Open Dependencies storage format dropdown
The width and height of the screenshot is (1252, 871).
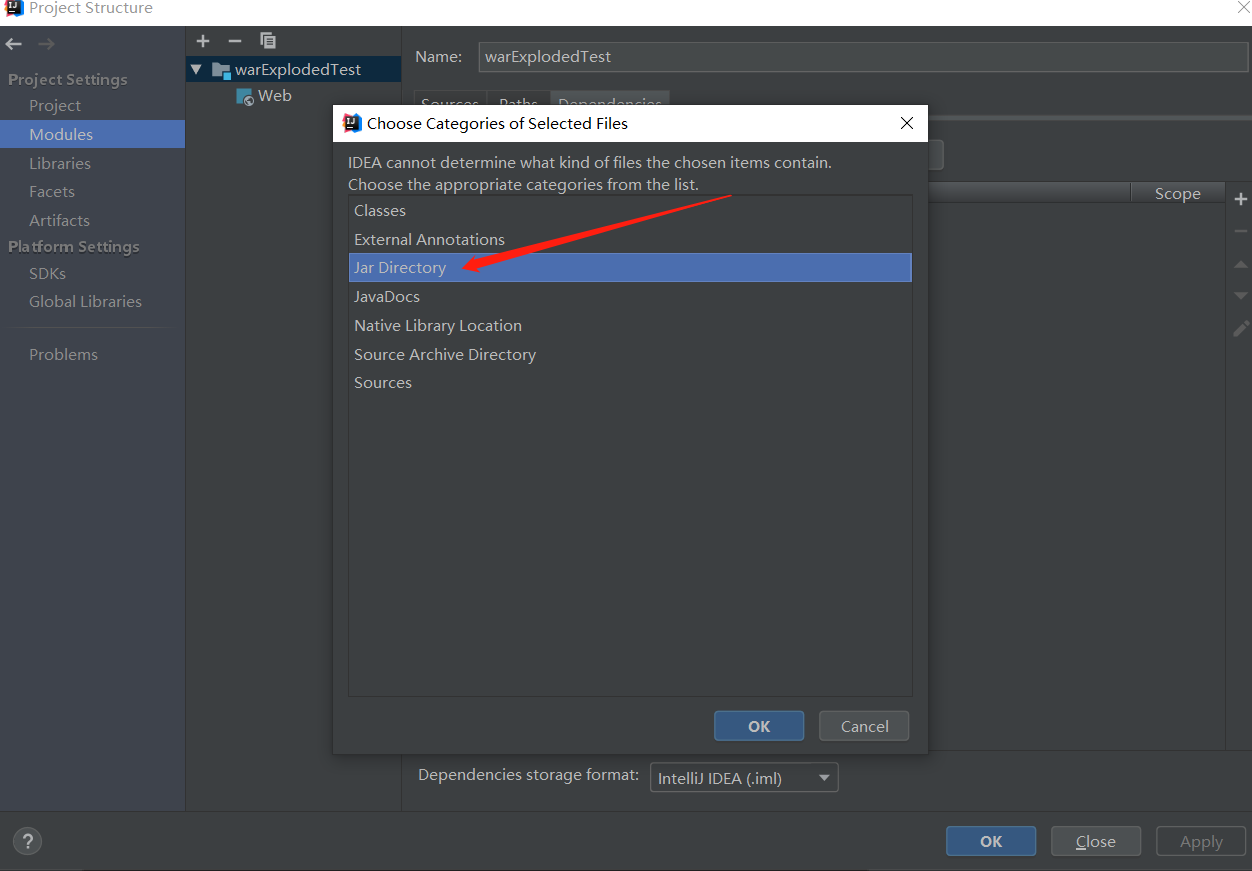pos(744,778)
